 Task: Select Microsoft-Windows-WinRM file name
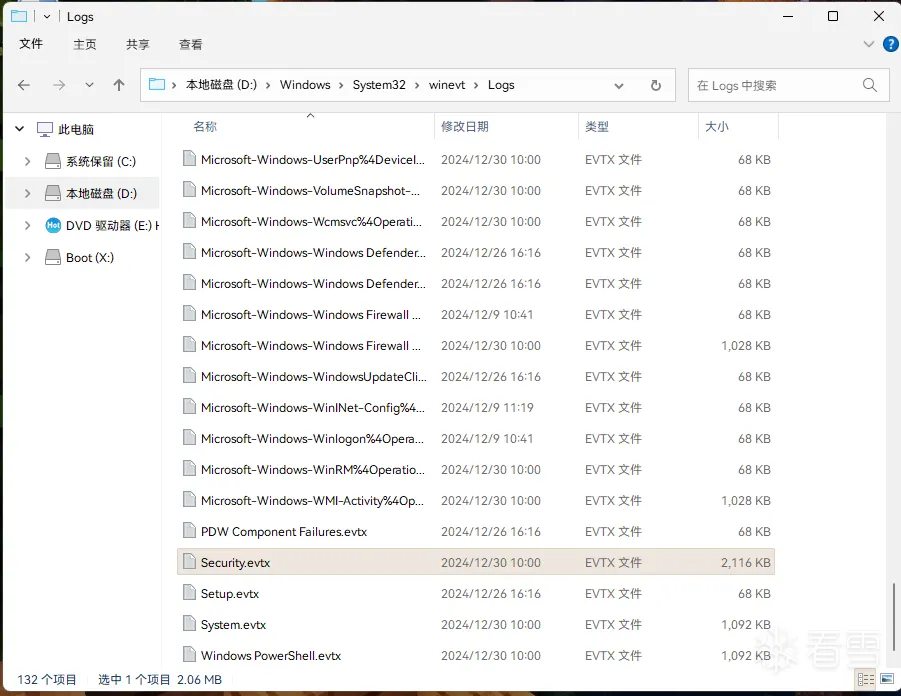pyautogui.click(x=313, y=470)
